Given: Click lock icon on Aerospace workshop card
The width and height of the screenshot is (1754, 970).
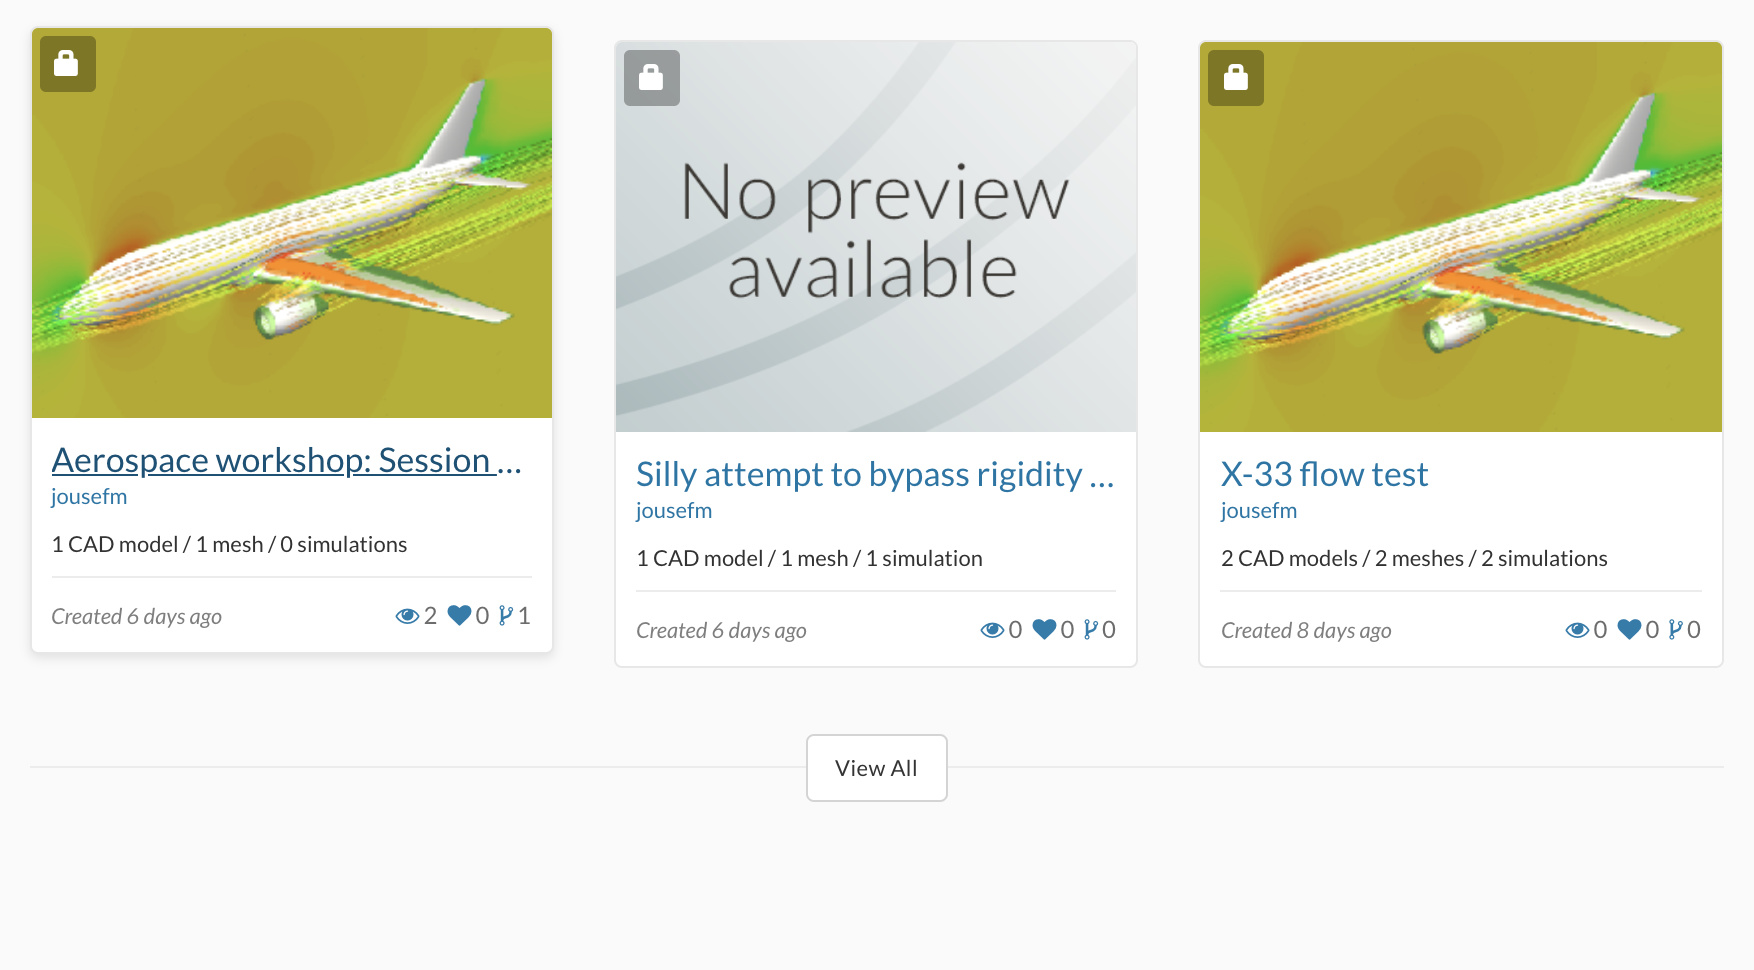Looking at the screenshot, I should (67, 64).
